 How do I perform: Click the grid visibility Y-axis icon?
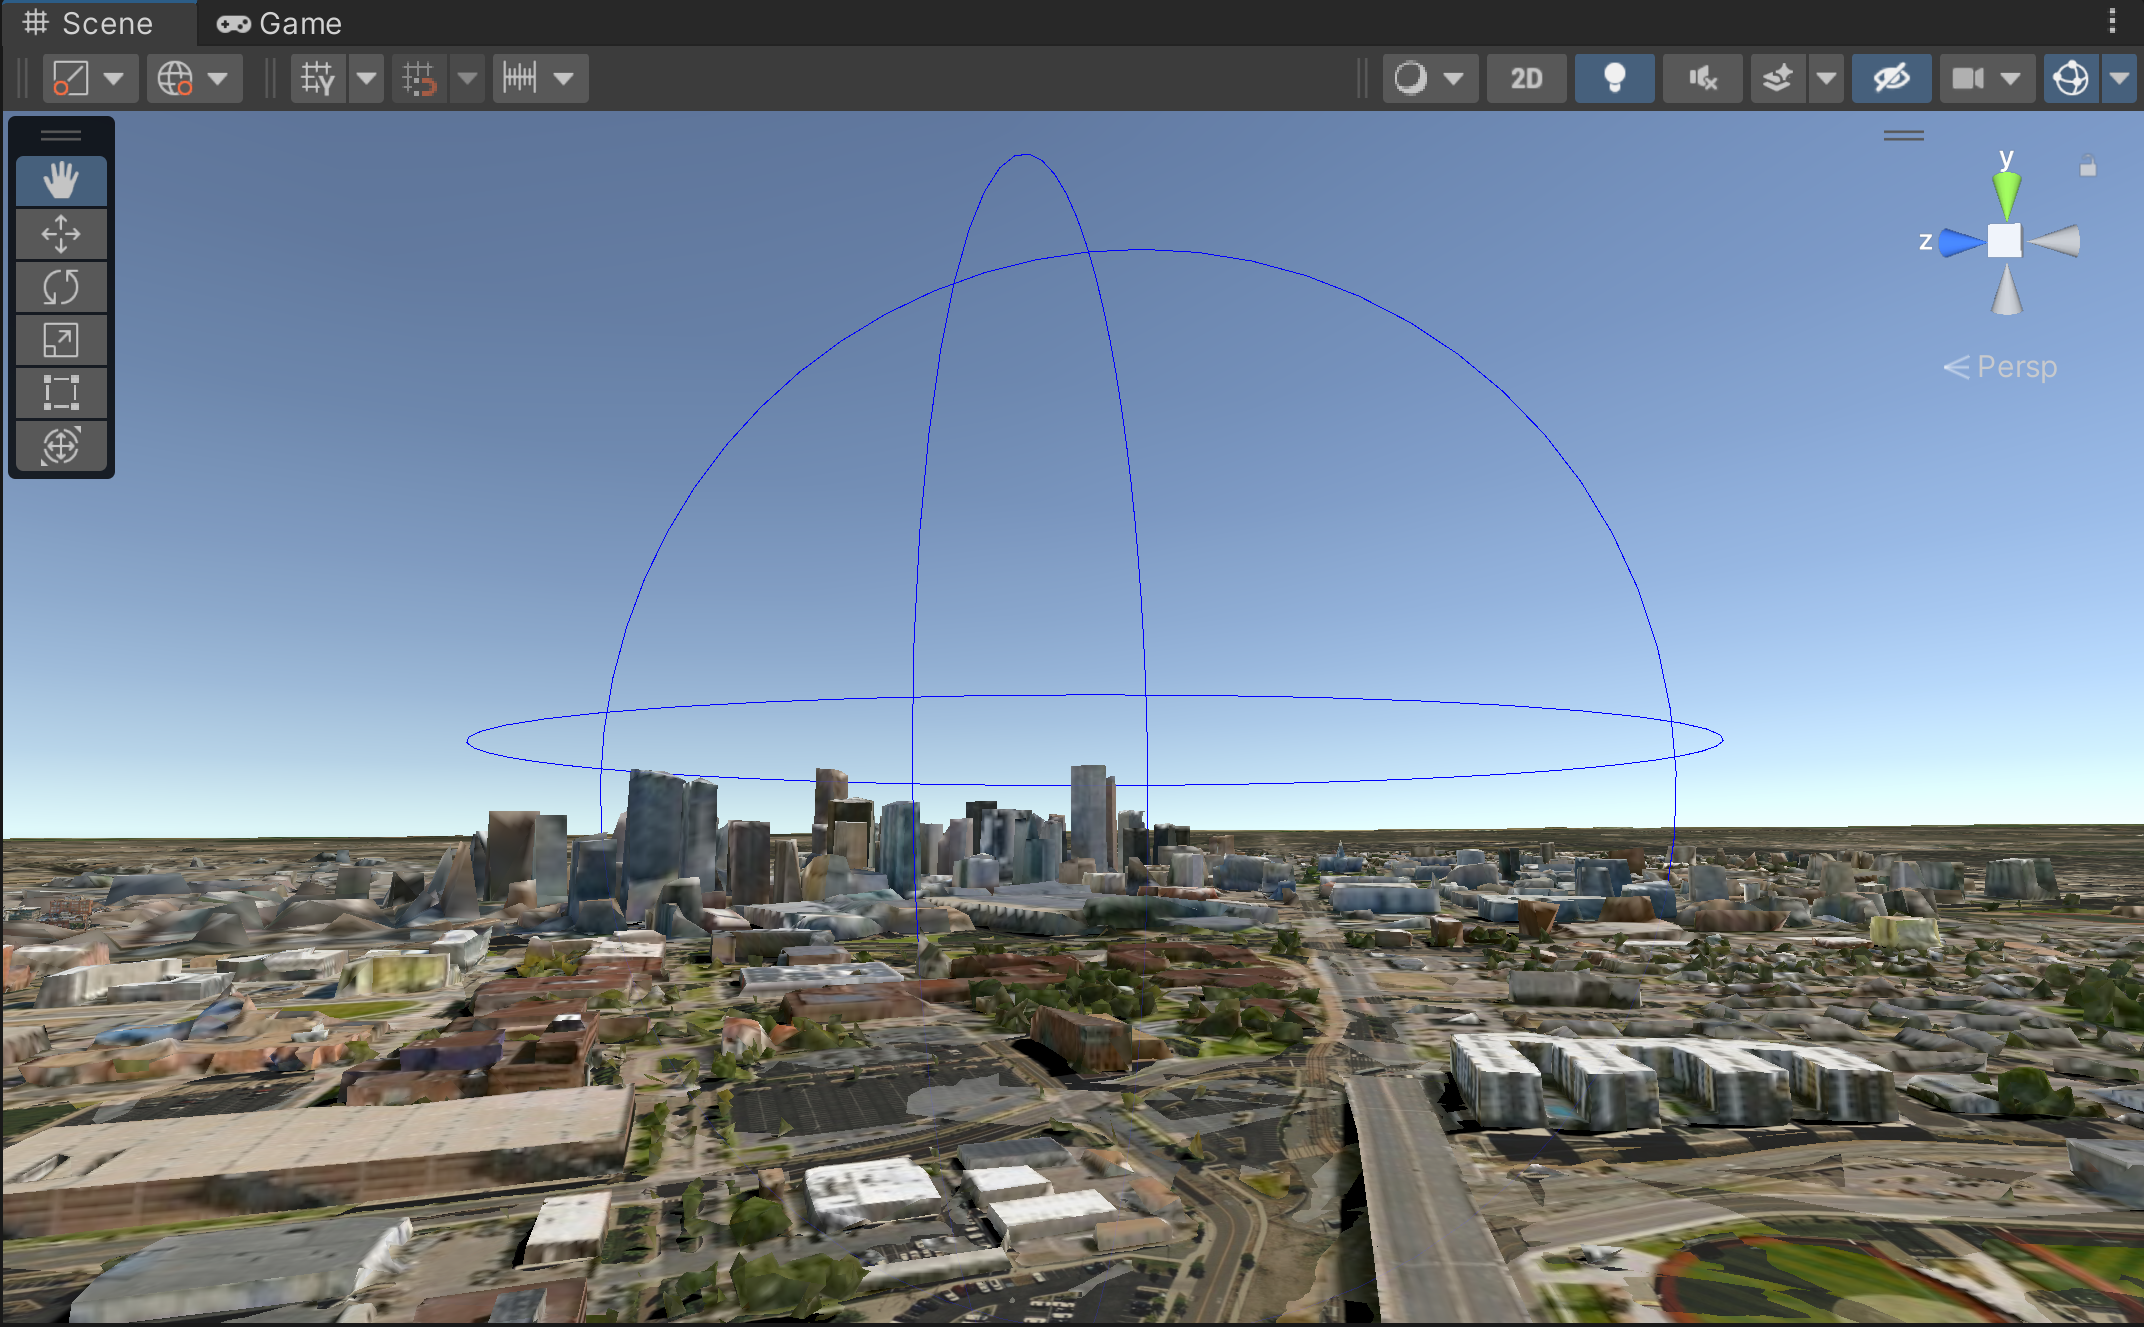318,78
